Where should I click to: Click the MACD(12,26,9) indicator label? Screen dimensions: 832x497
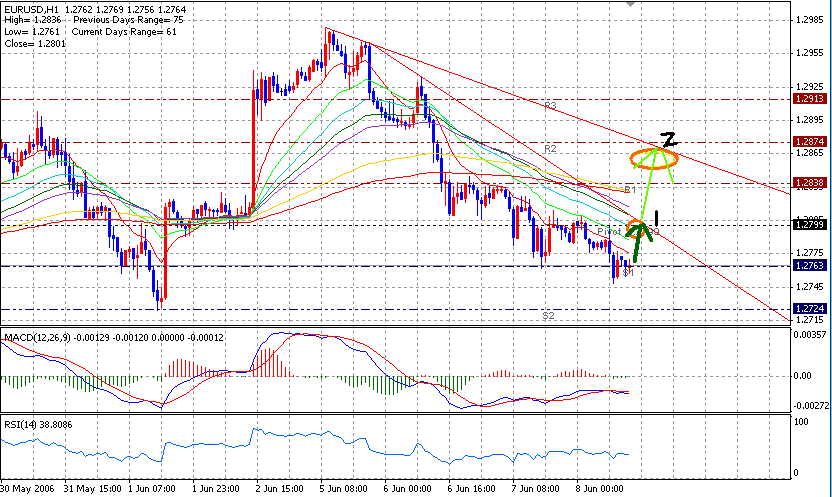(x=37, y=337)
